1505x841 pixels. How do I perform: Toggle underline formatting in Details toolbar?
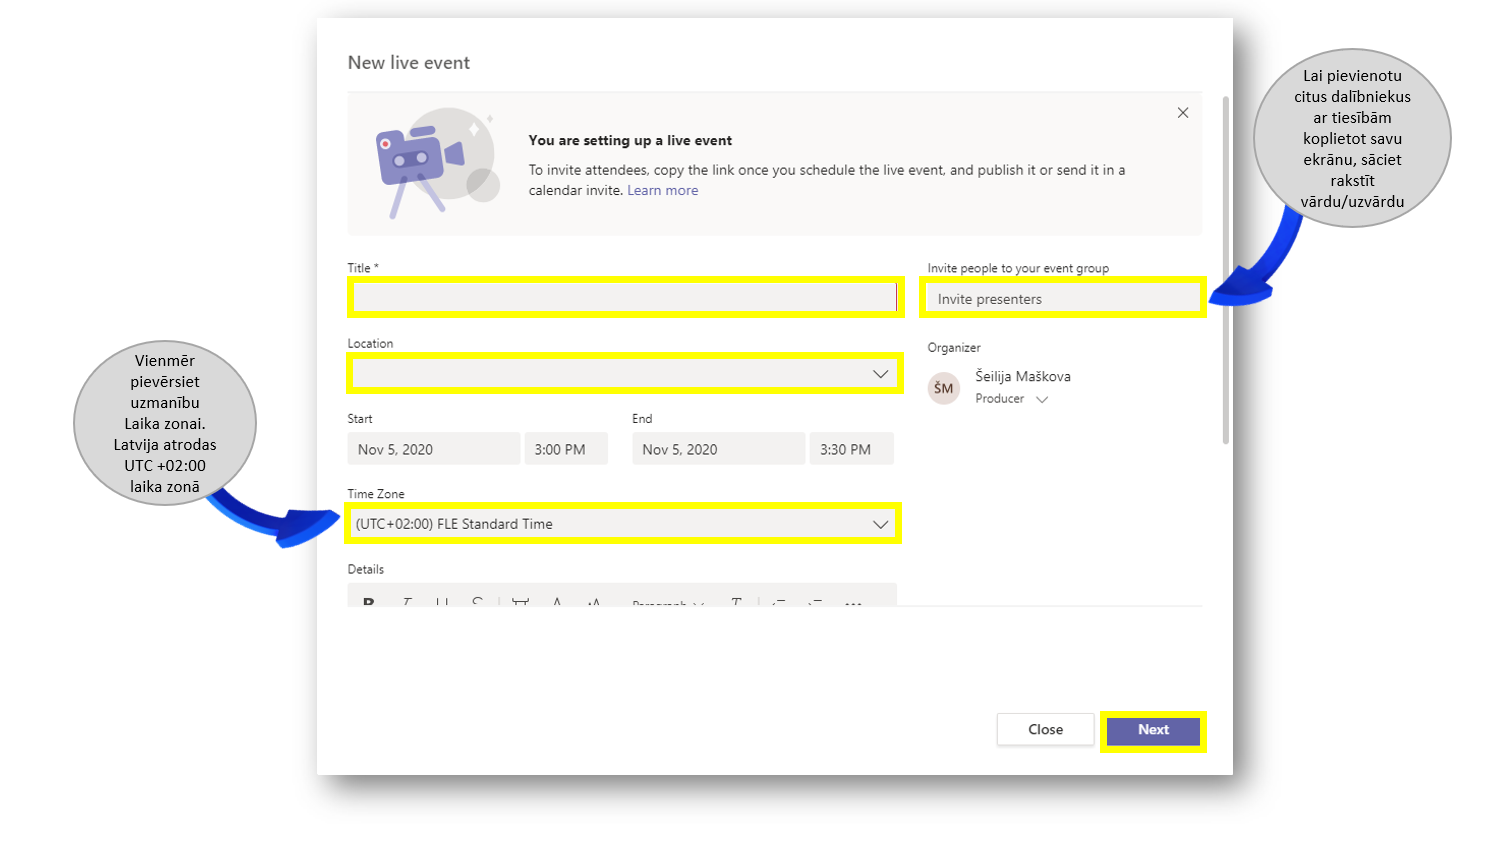(x=442, y=602)
